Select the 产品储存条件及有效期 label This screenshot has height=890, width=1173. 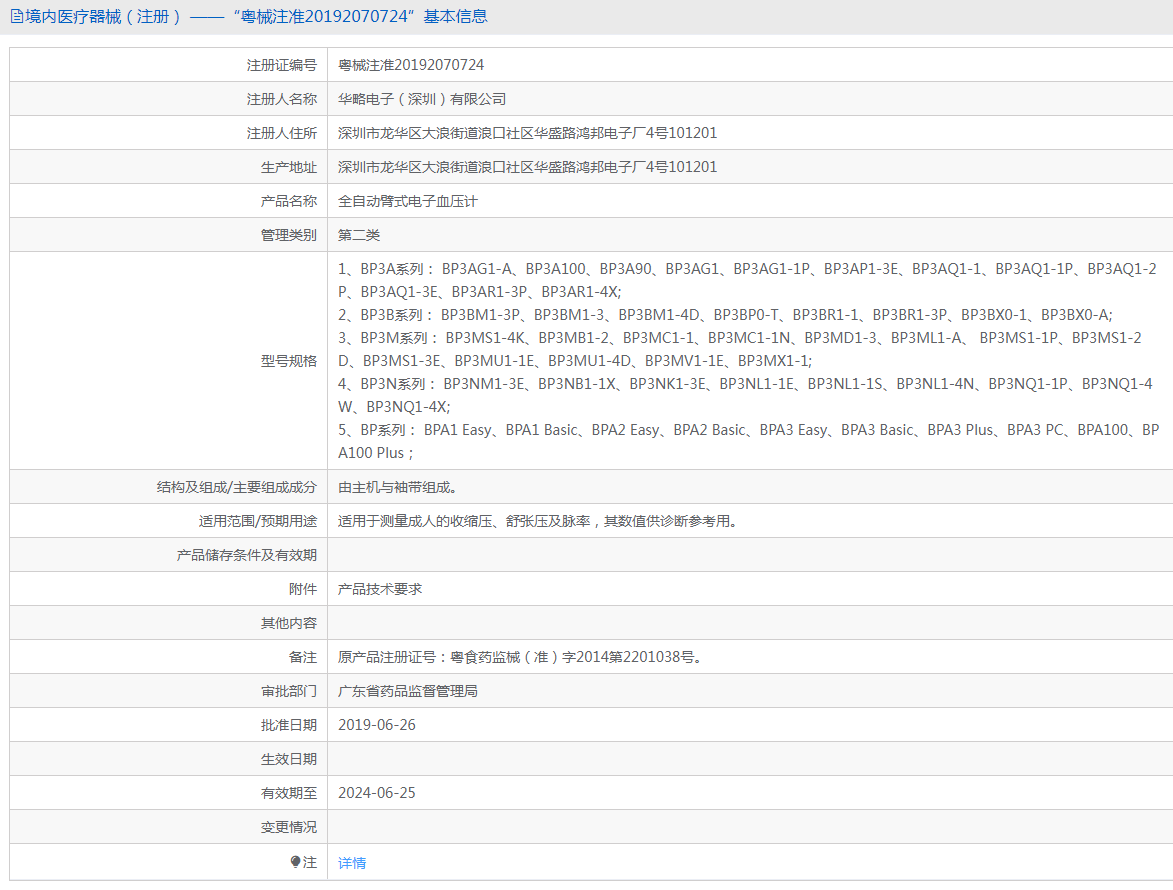[247, 556]
